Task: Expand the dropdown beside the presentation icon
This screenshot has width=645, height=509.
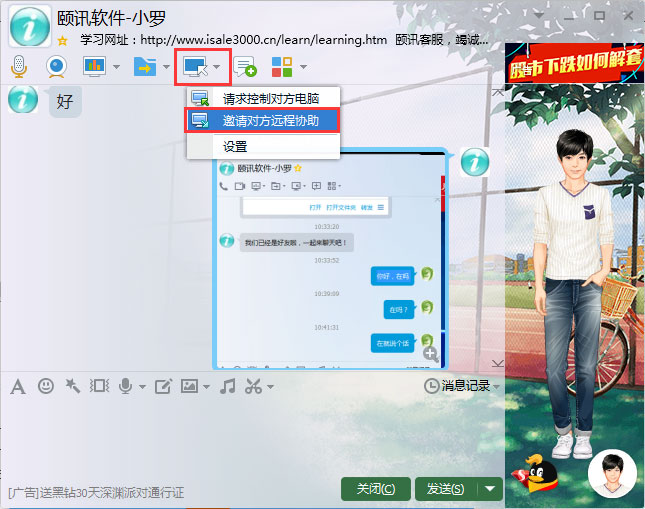Action: click(116, 67)
